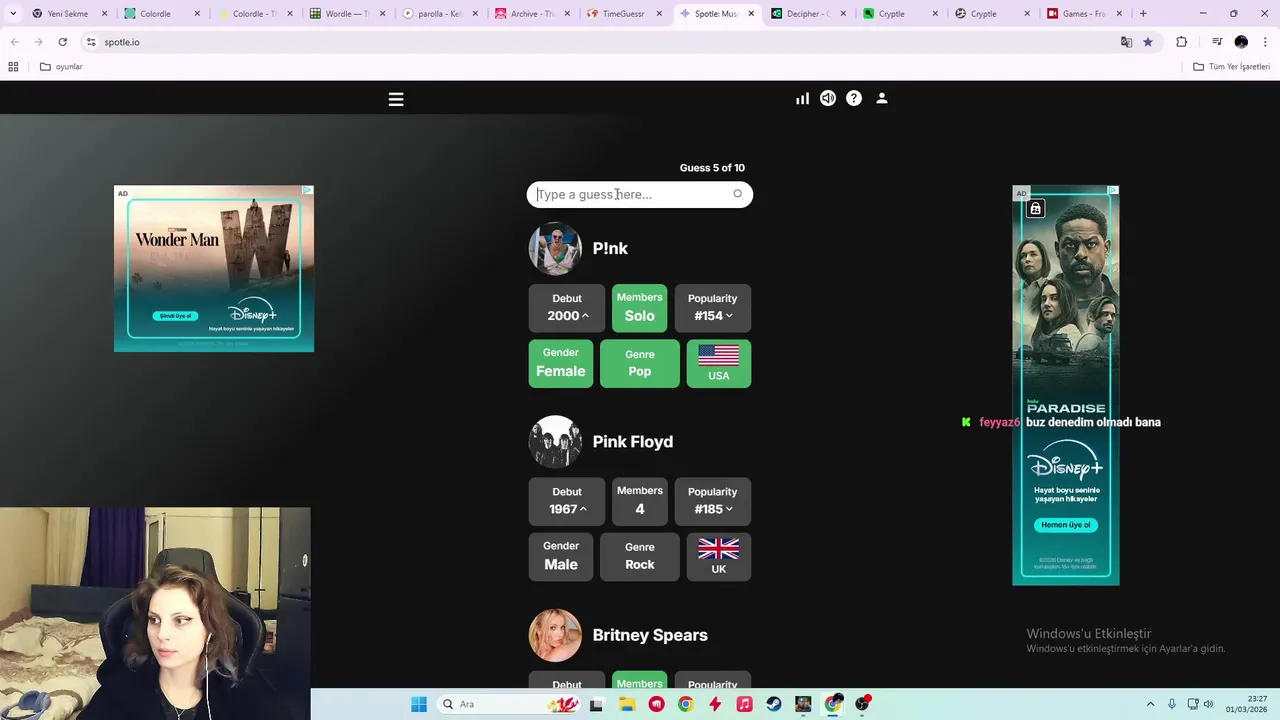Go back with browser back arrow
This screenshot has height=720, width=1280.
click(14, 42)
